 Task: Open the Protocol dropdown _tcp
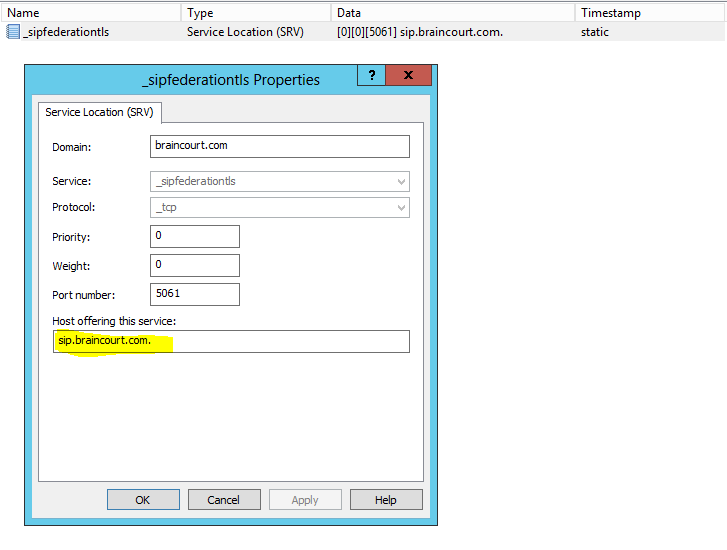(x=280, y=207)
